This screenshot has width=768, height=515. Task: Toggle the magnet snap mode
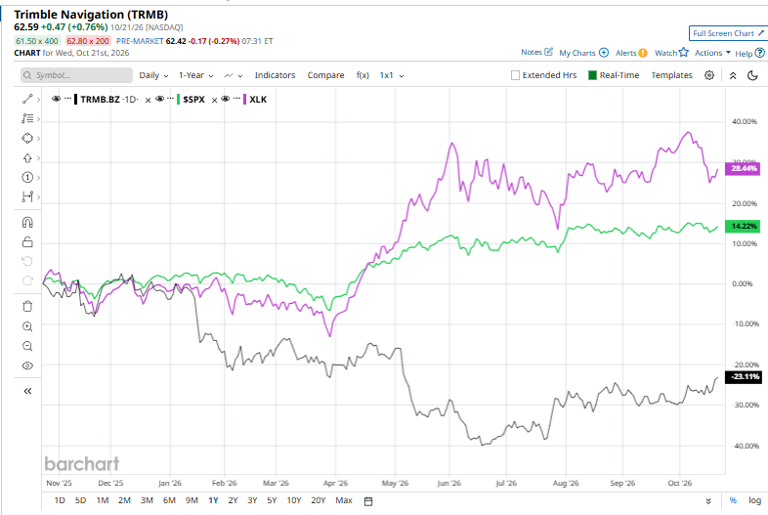click(27, 222)
